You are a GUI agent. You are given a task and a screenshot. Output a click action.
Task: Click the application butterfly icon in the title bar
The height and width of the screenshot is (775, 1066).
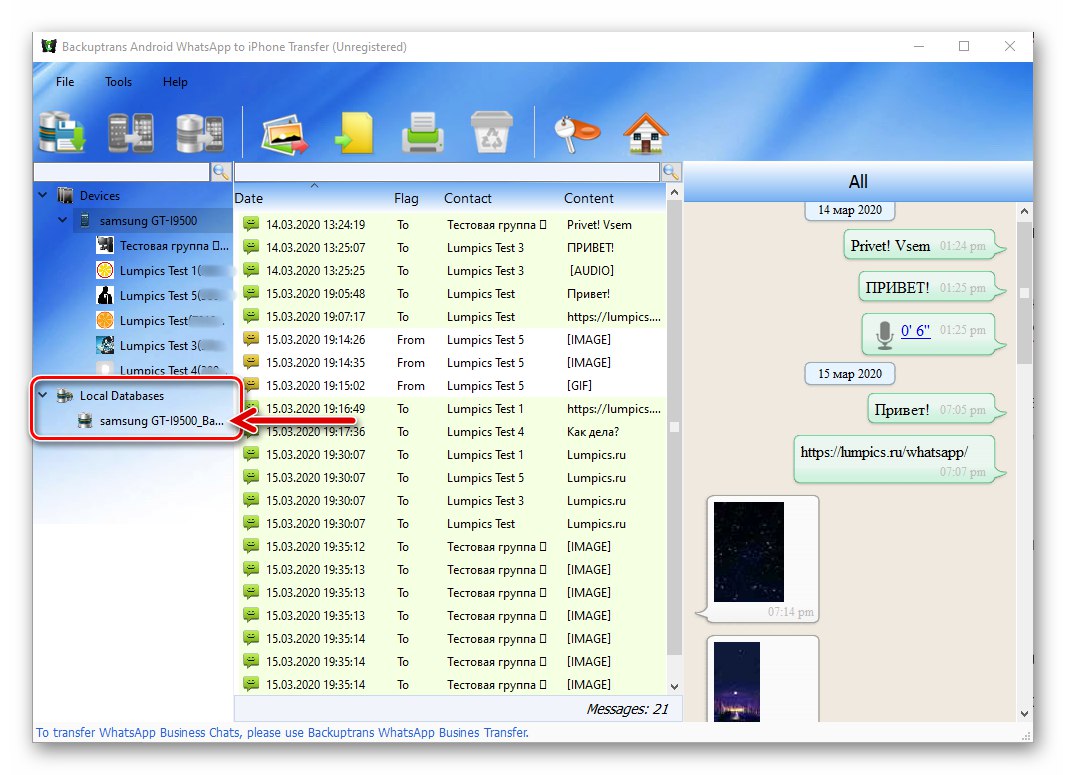click(x=49, y=46)
